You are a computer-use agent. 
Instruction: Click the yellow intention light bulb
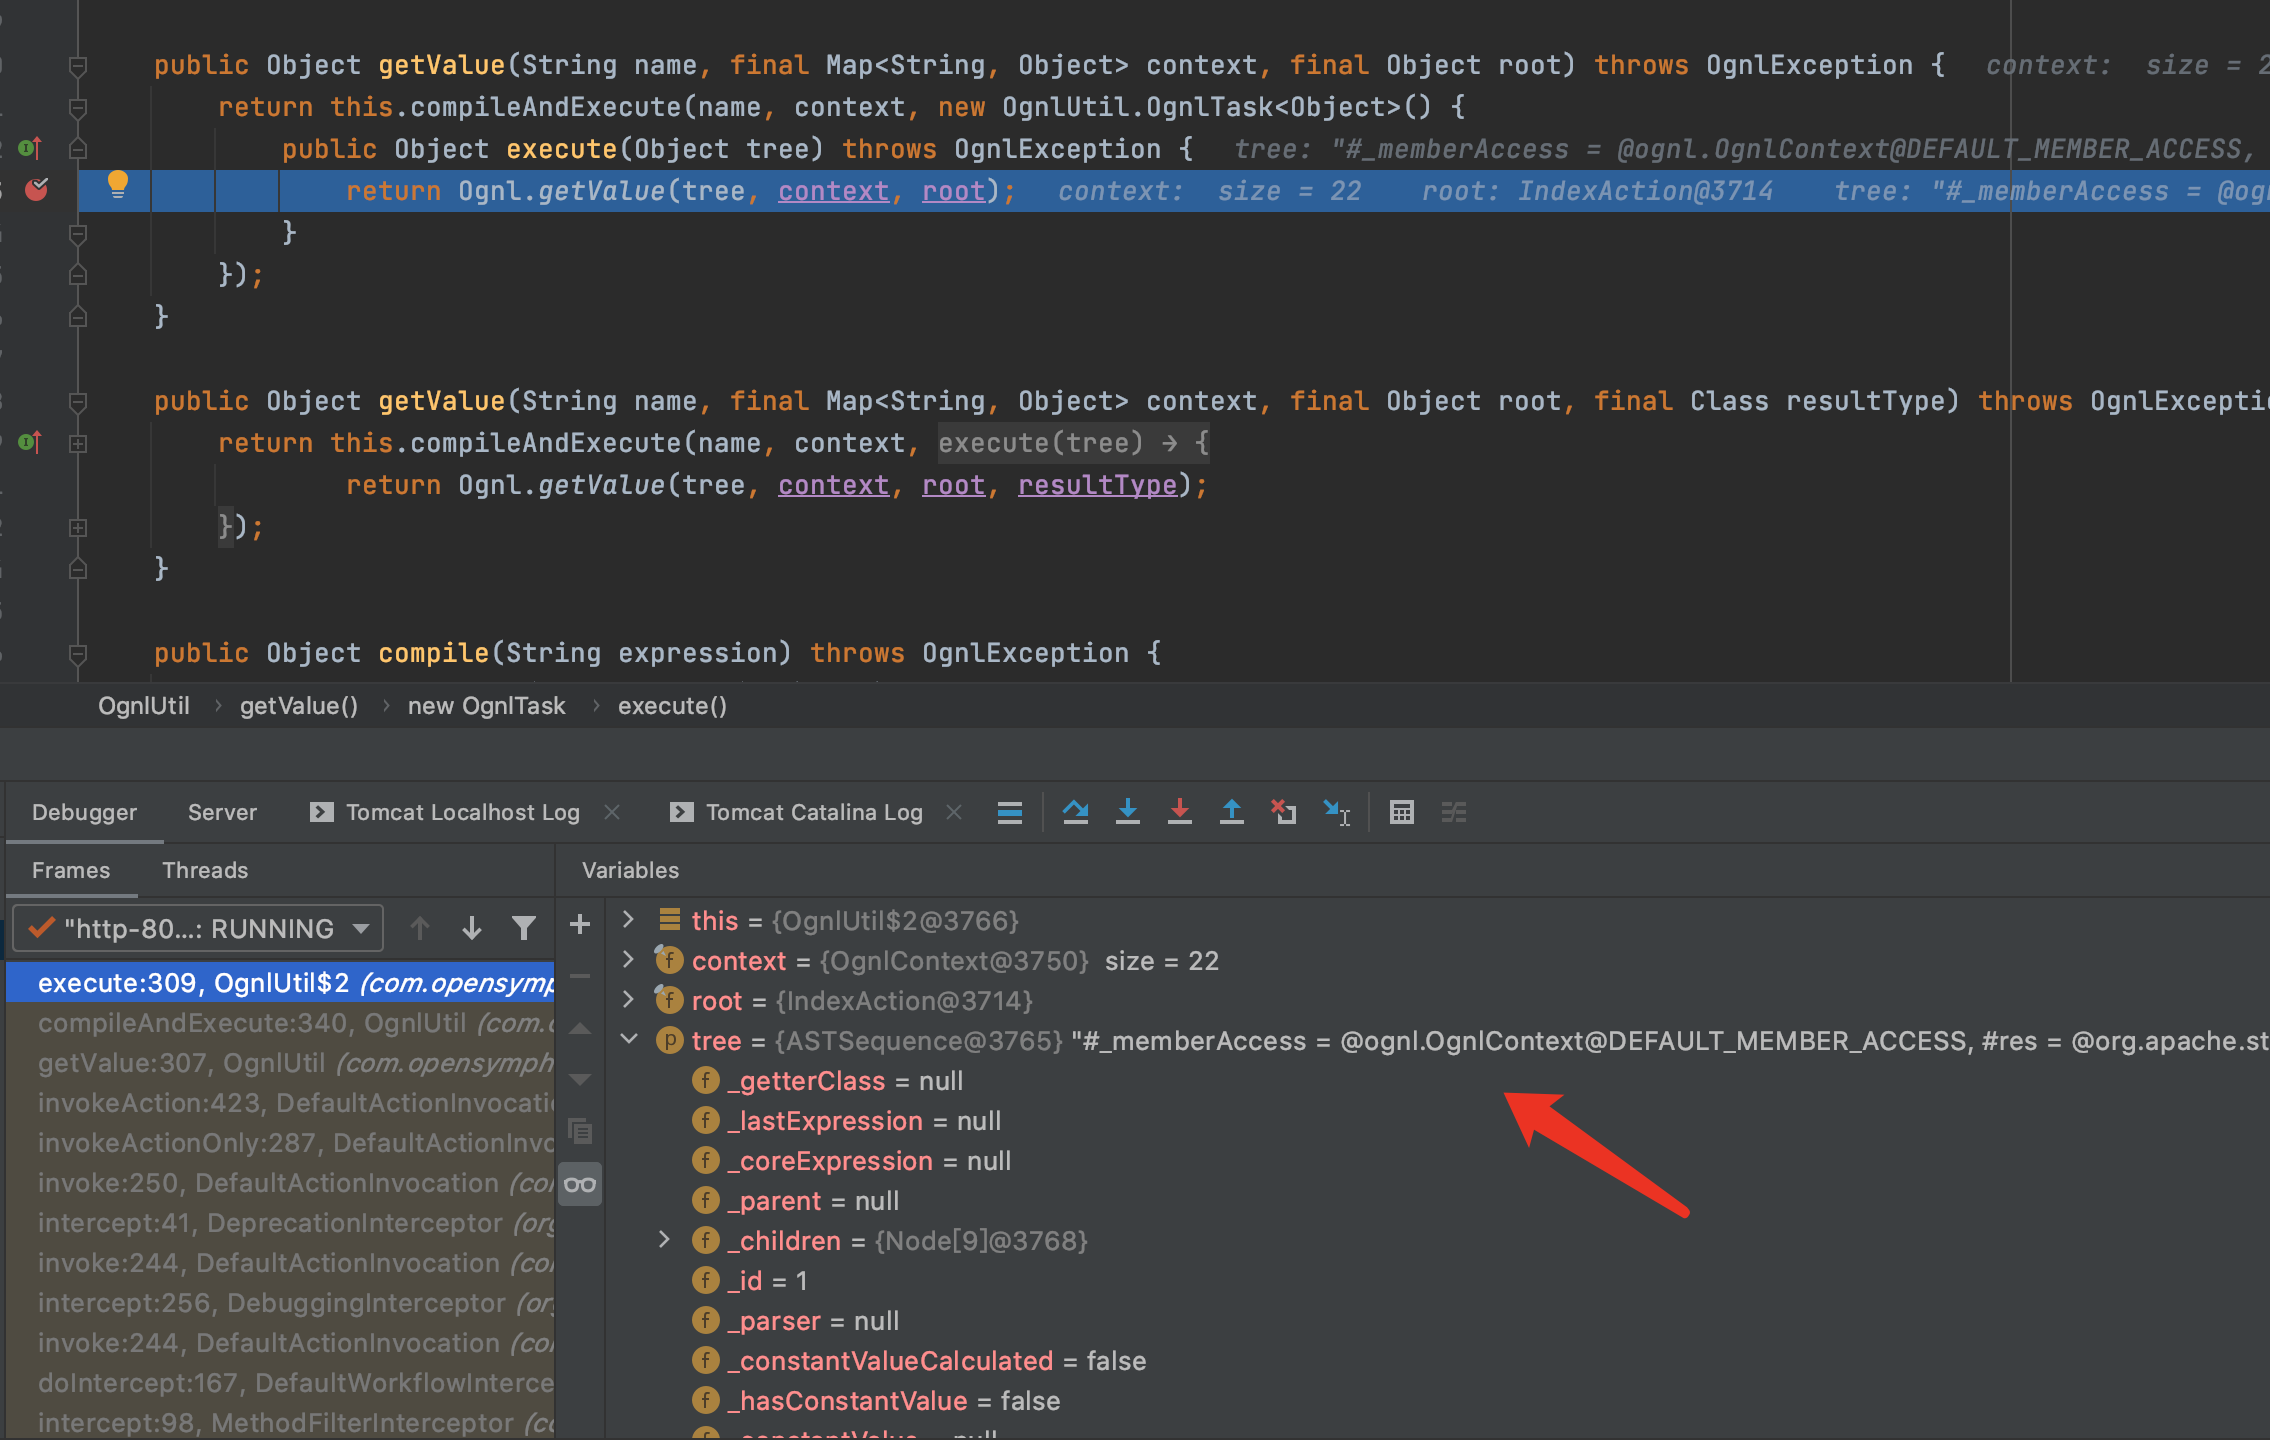click(117, 184)
